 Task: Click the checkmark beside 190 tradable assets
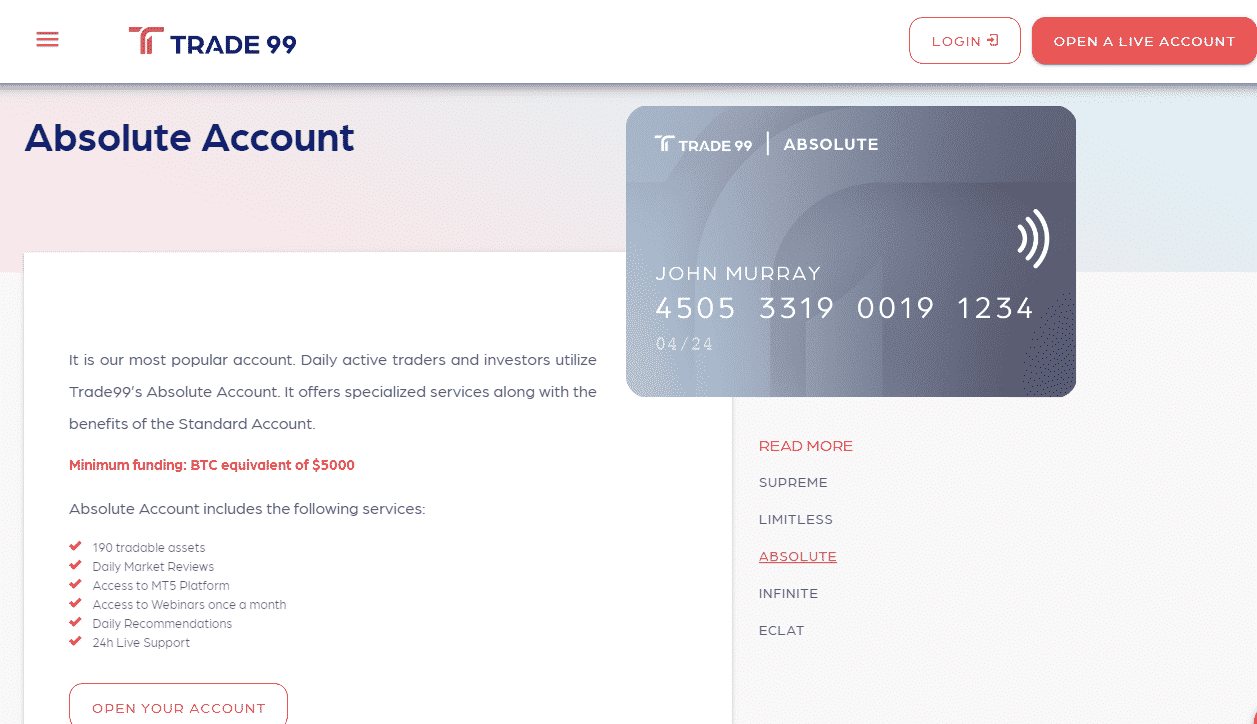click(x=75, y=546)
